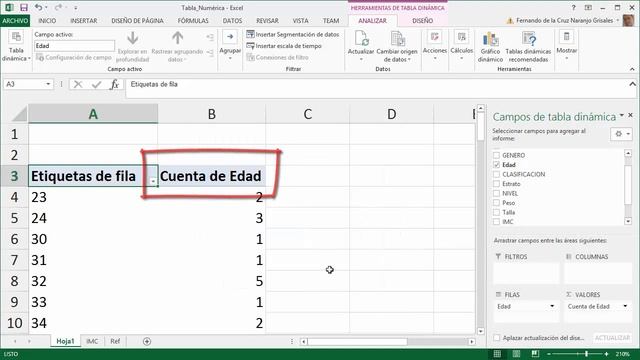
Task: Enable Aplazar actualización del diseño checkbox
Action: tap(496, 338)
